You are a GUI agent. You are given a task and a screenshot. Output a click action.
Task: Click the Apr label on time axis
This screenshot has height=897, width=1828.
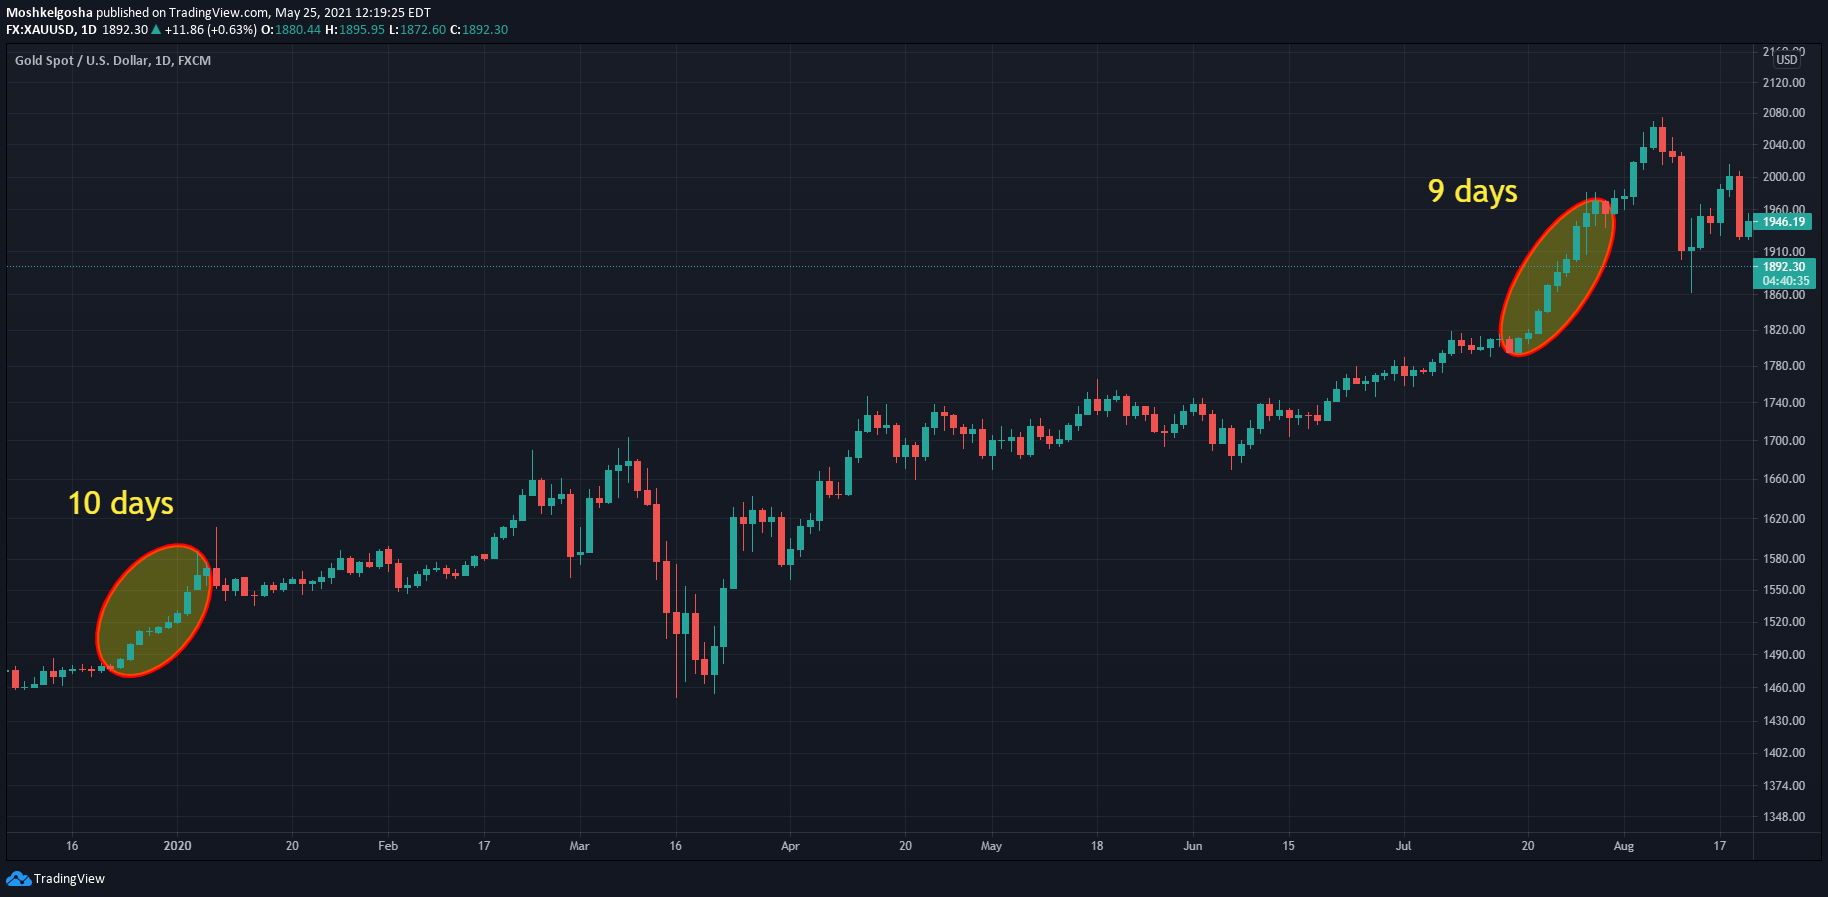tap(790, 846)
